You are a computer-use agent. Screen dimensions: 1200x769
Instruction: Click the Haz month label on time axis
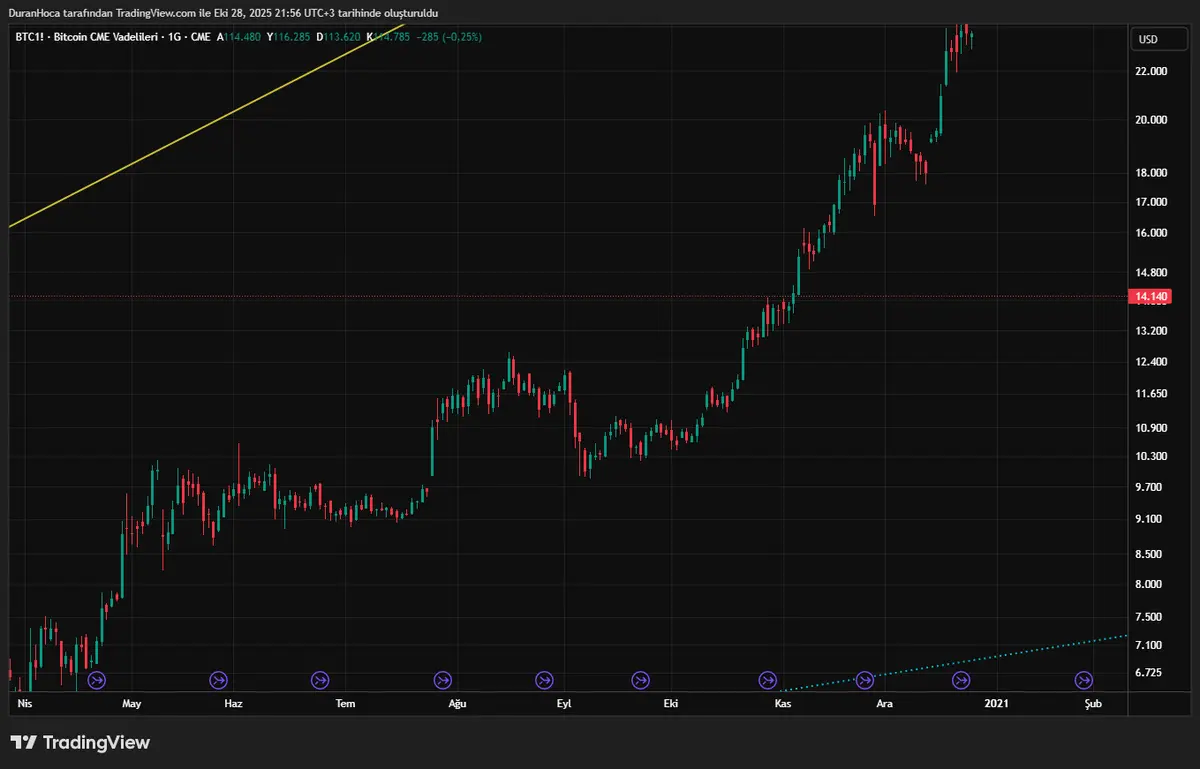233,704
